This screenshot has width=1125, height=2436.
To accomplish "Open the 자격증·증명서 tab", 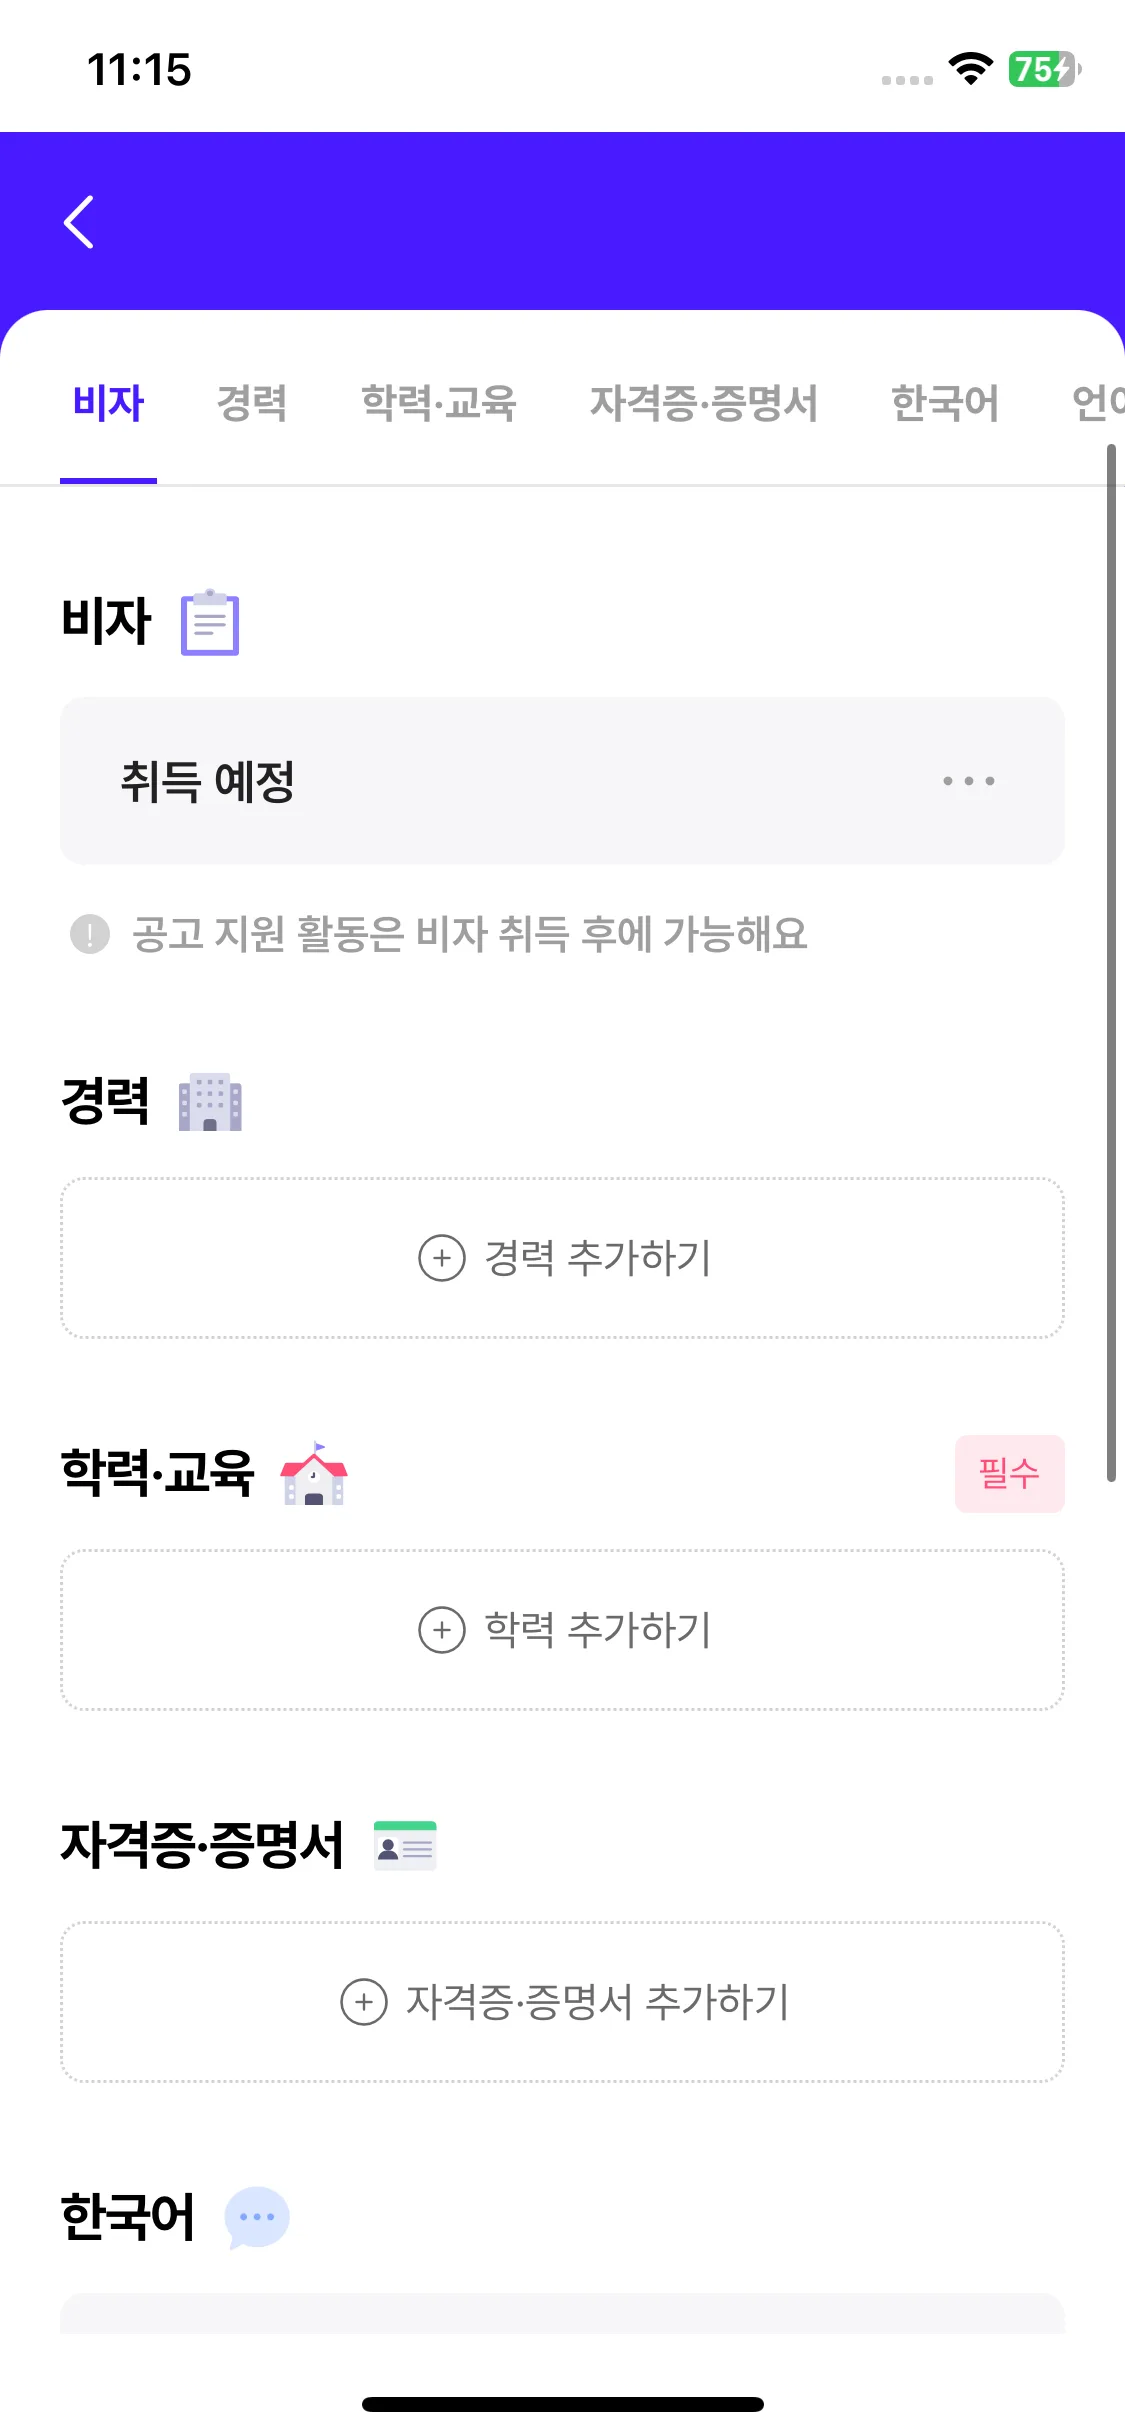I will coord(703,403).
